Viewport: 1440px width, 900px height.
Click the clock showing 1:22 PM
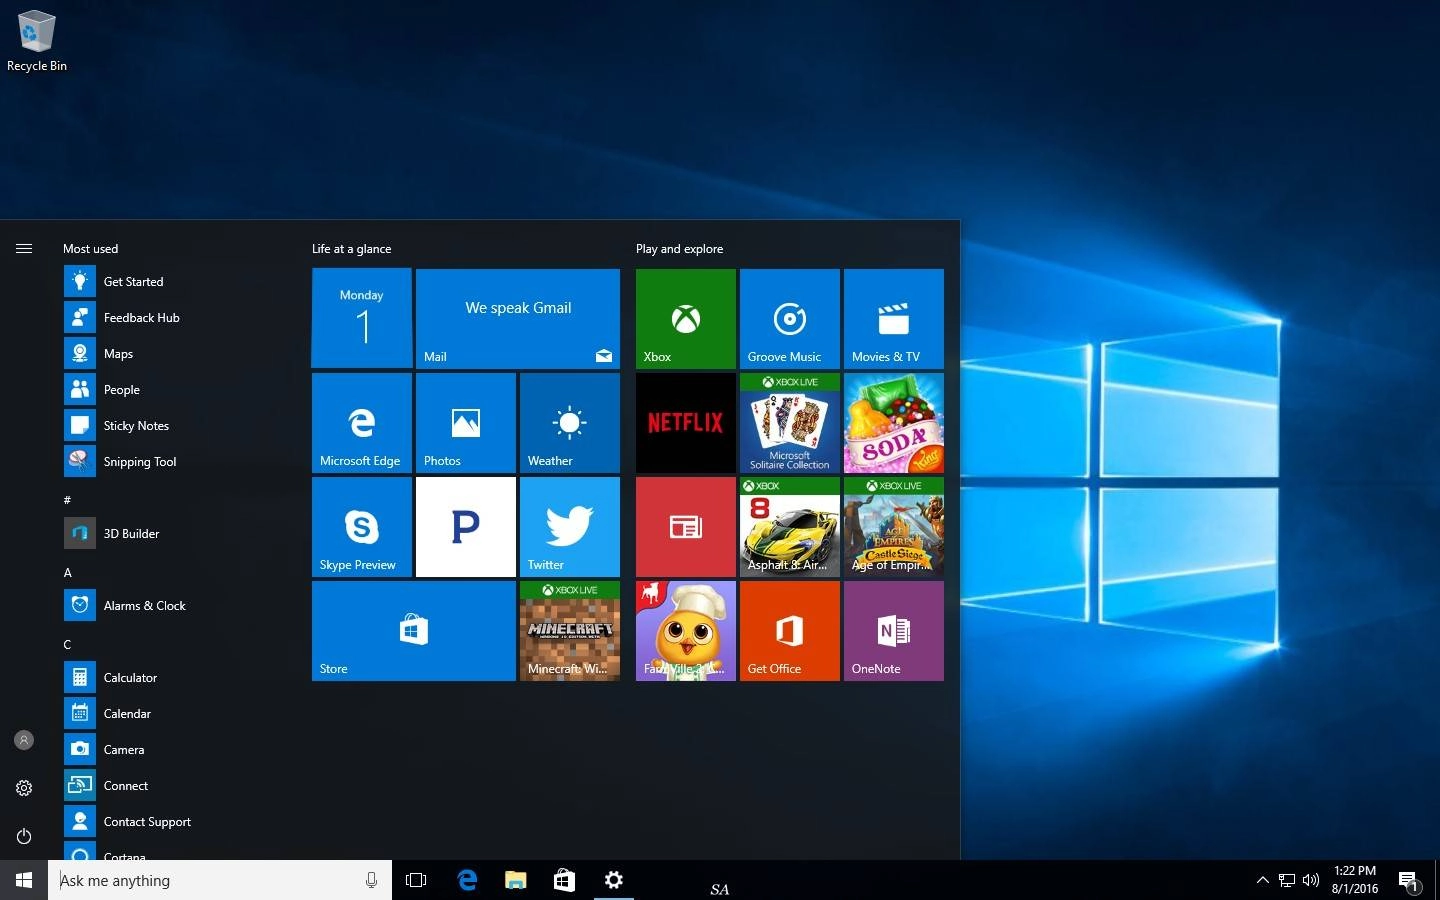[1355, 880]
